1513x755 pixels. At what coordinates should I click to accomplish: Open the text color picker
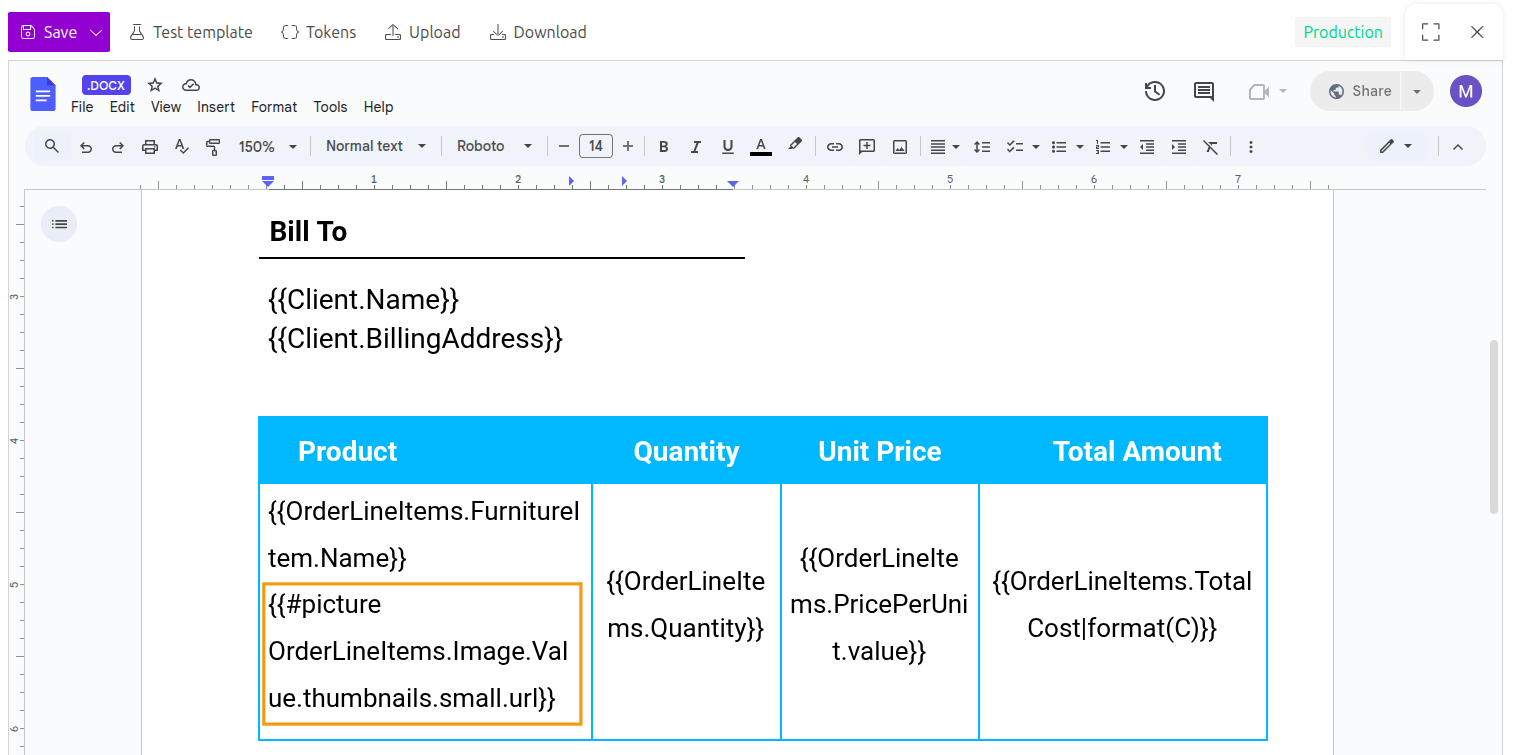761,146
